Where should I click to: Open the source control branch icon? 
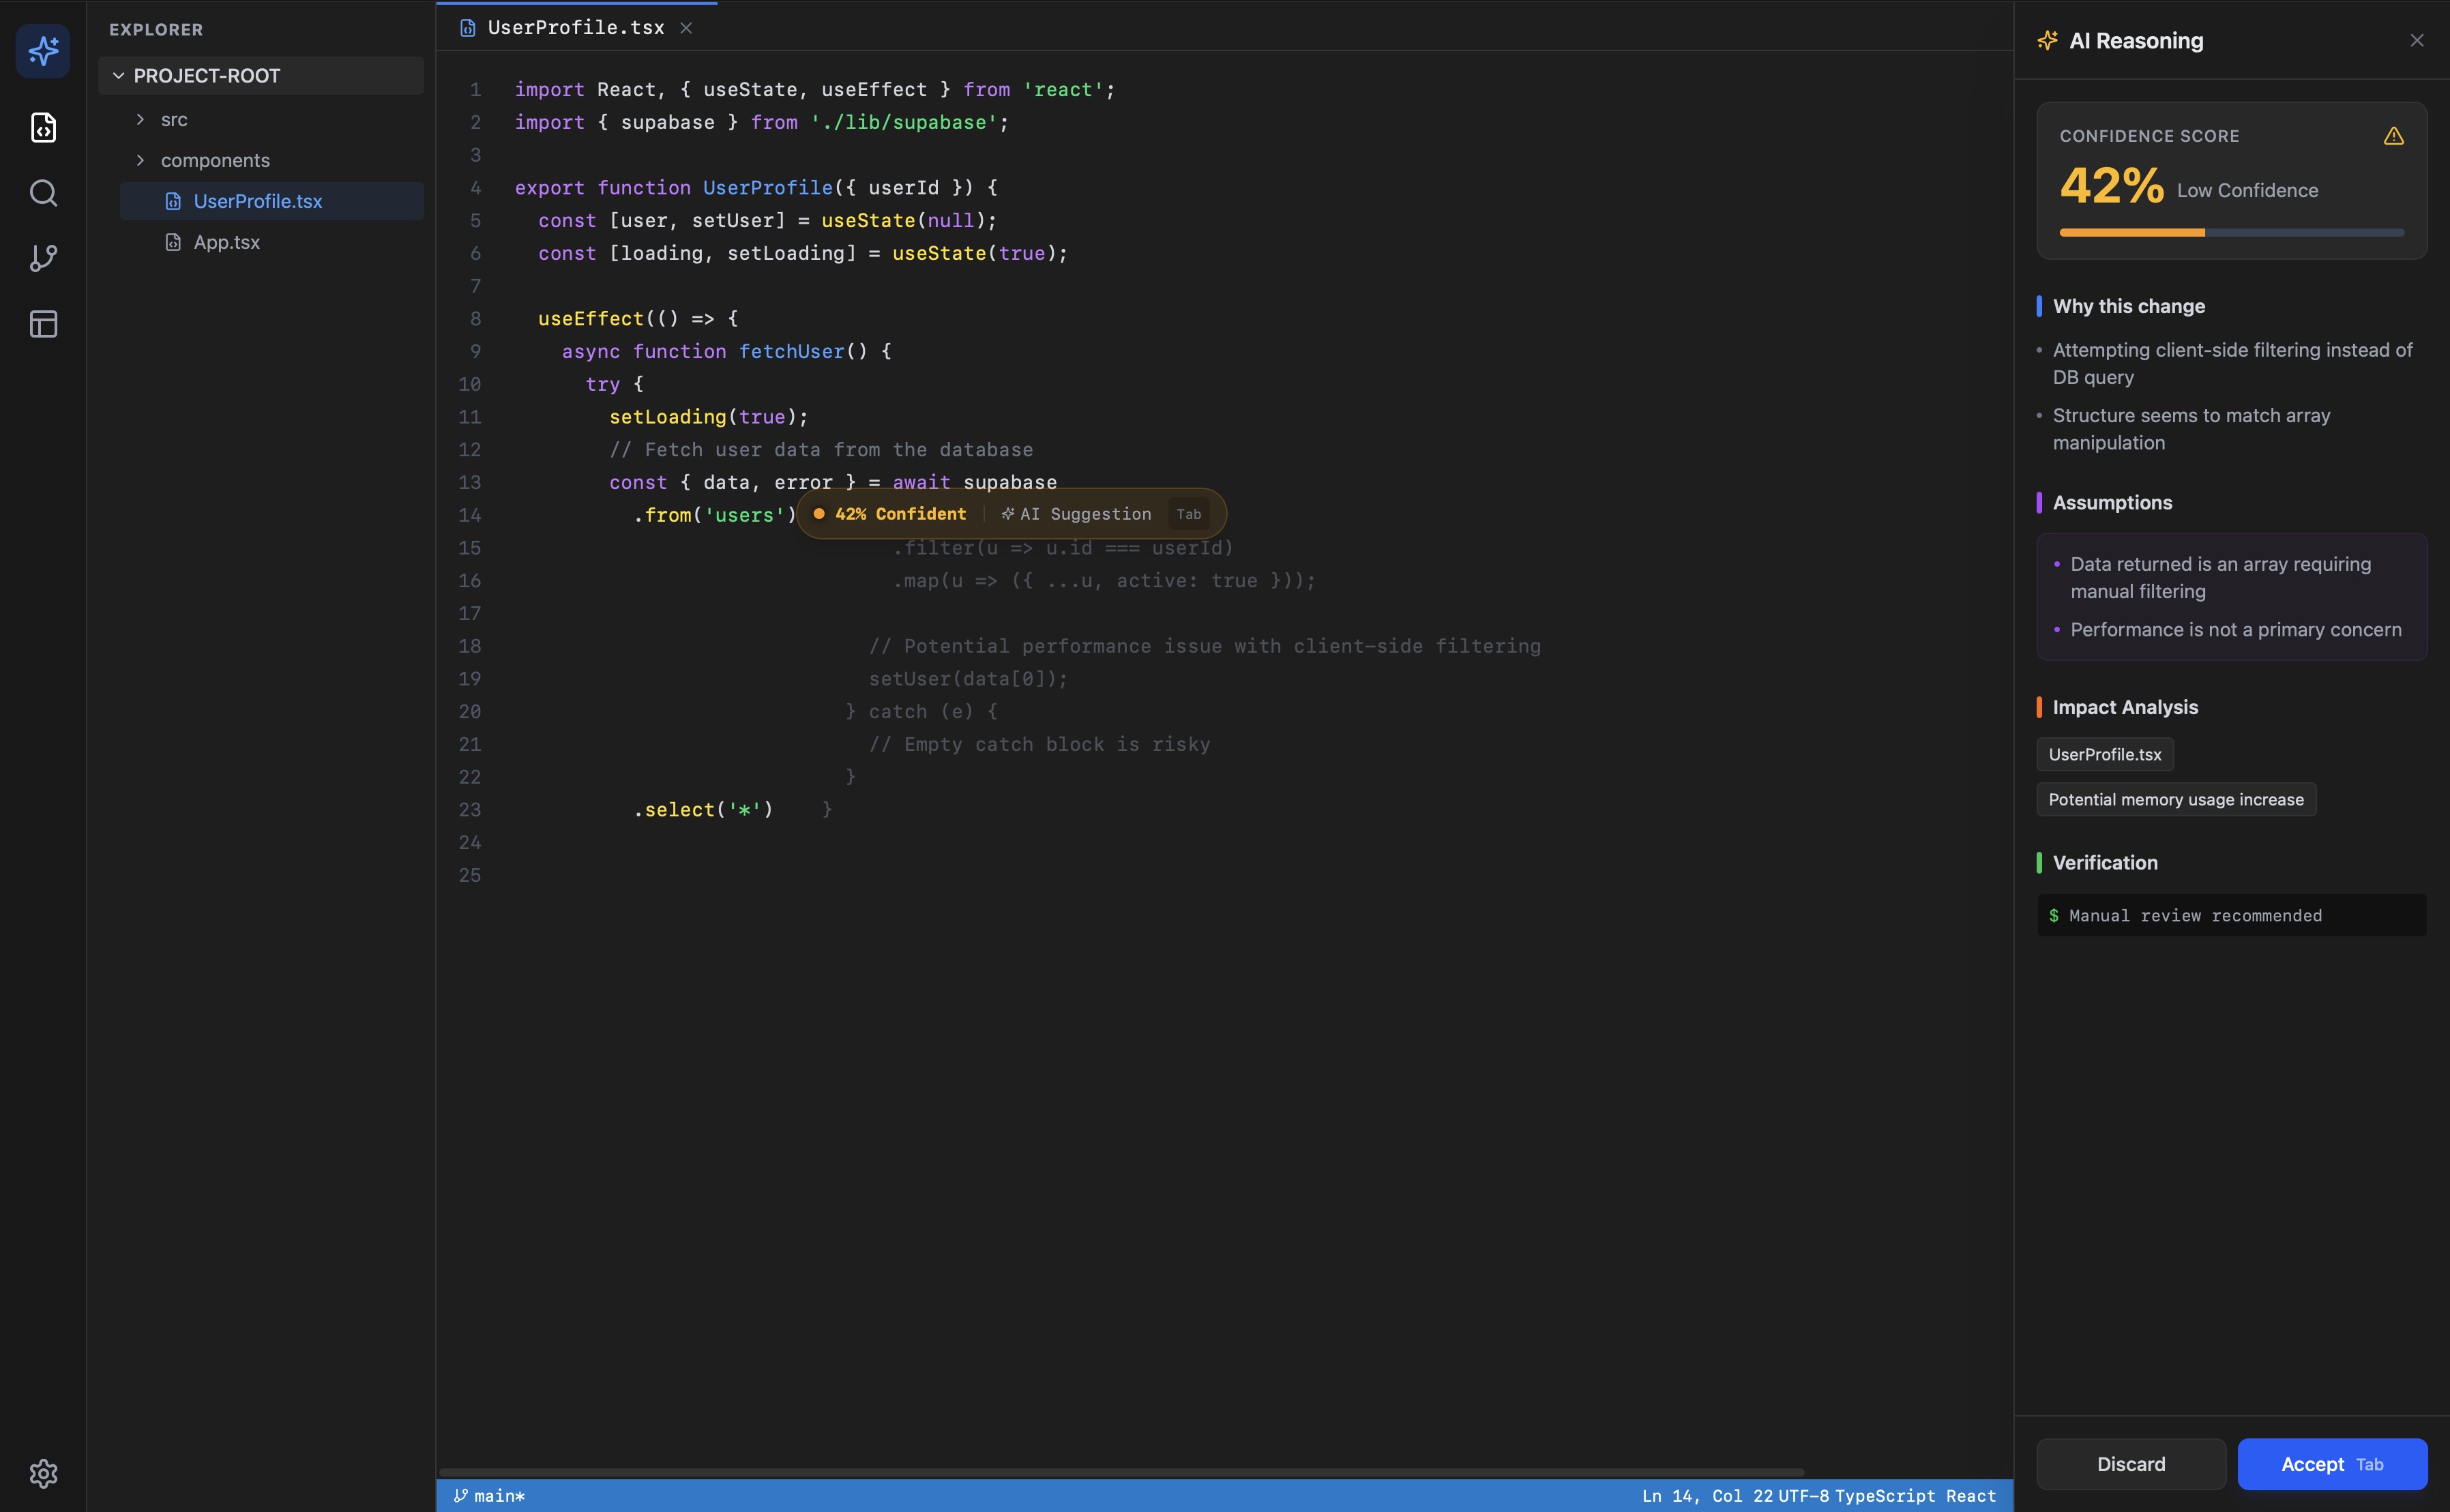click(x=43, y=258)
